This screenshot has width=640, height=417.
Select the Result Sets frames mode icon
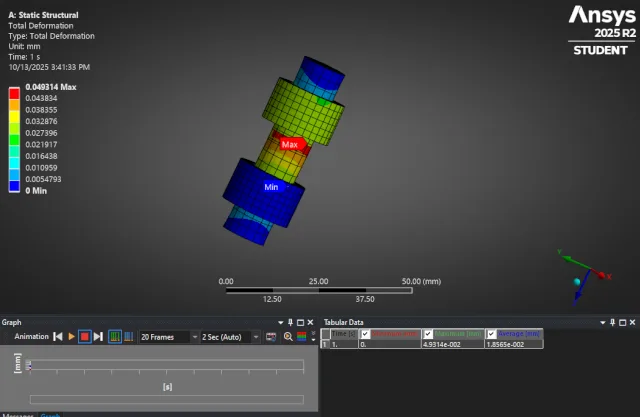click(129, 337)
